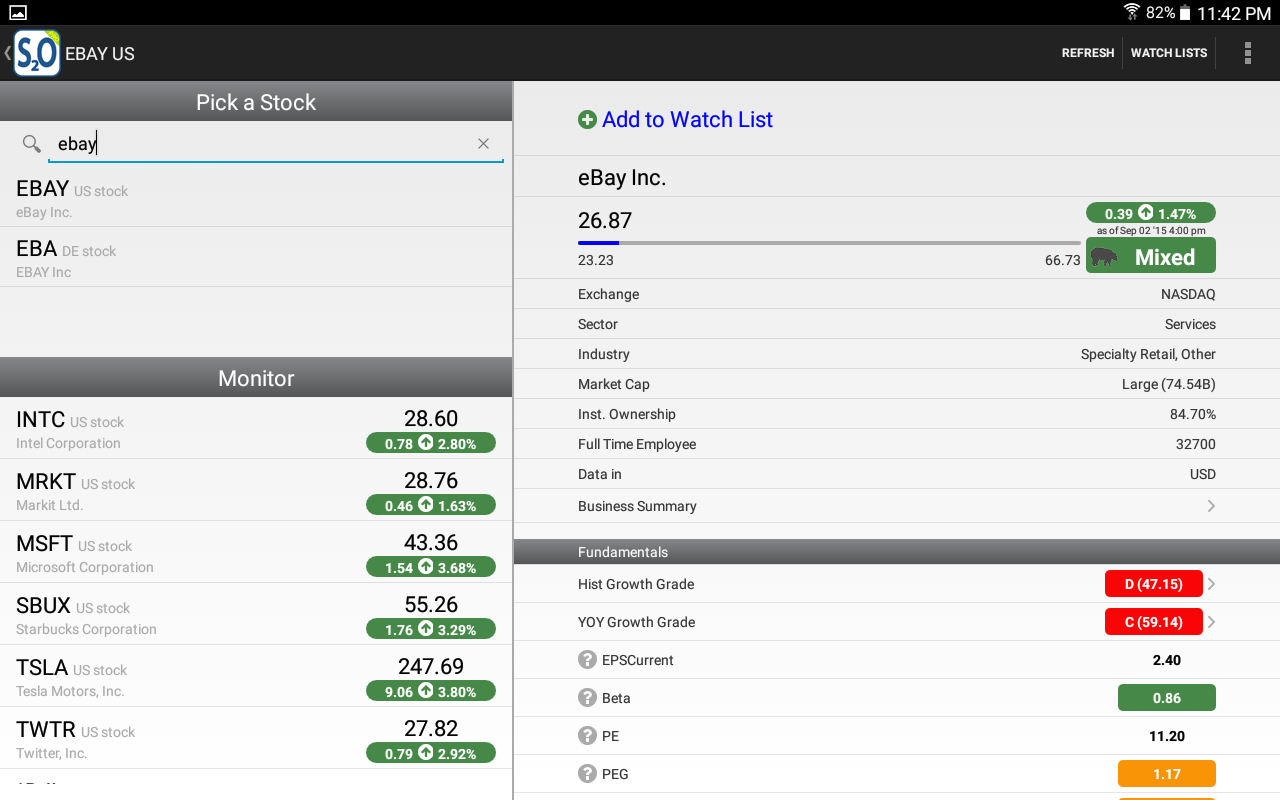1280x800 pixels.
Task: Open help for EPSCurrent question mark
Action: coord(587,660)
